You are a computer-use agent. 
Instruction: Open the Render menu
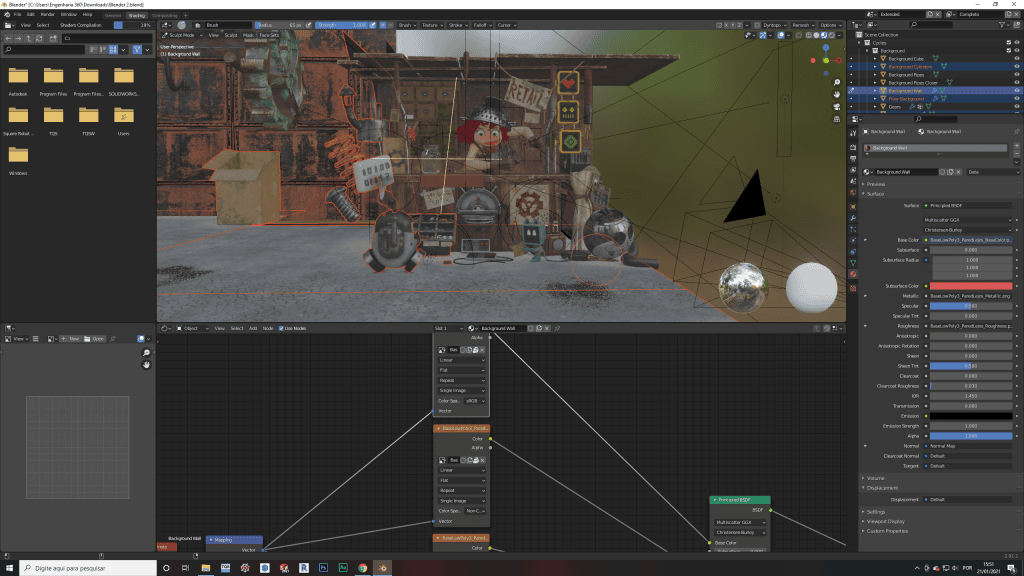coord(48,14)
